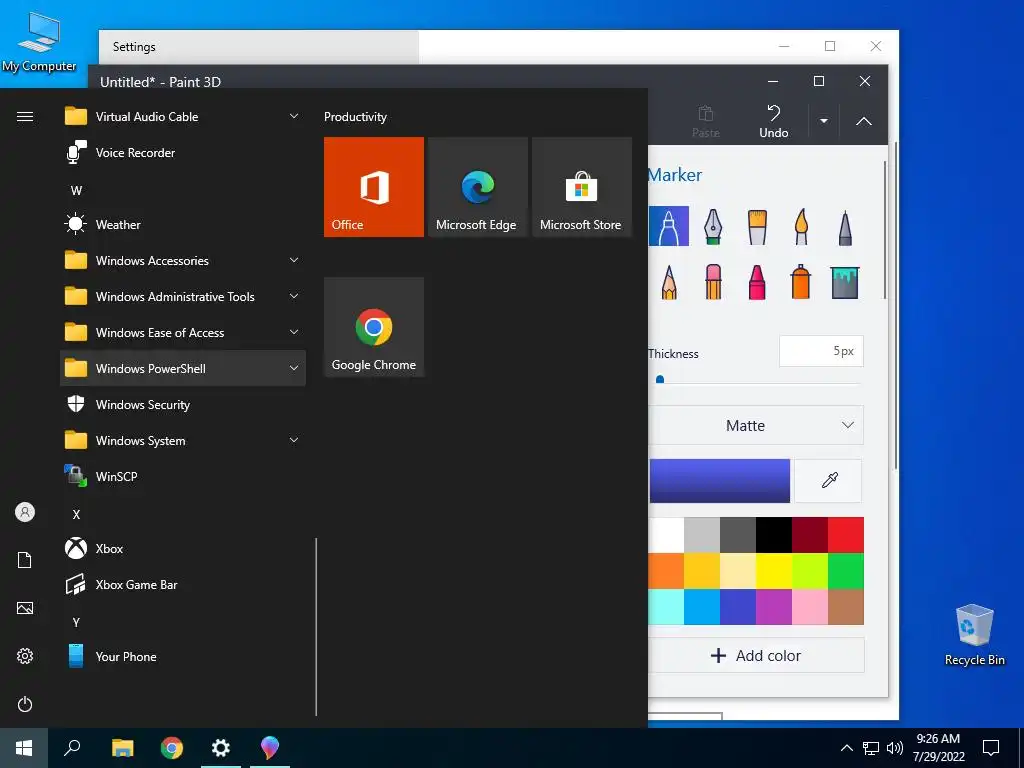Expand Windows Administrative Tools folder

[183, 296]
